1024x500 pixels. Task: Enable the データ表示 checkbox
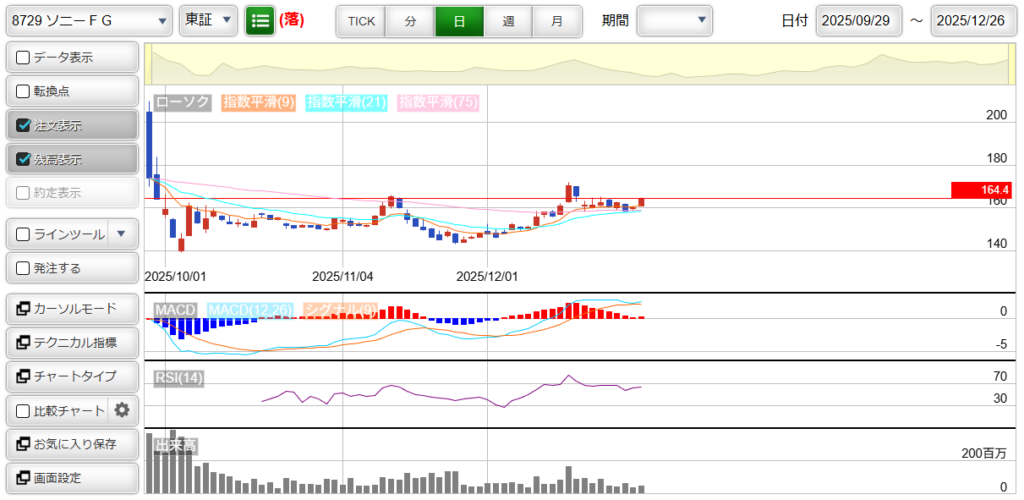24,58
